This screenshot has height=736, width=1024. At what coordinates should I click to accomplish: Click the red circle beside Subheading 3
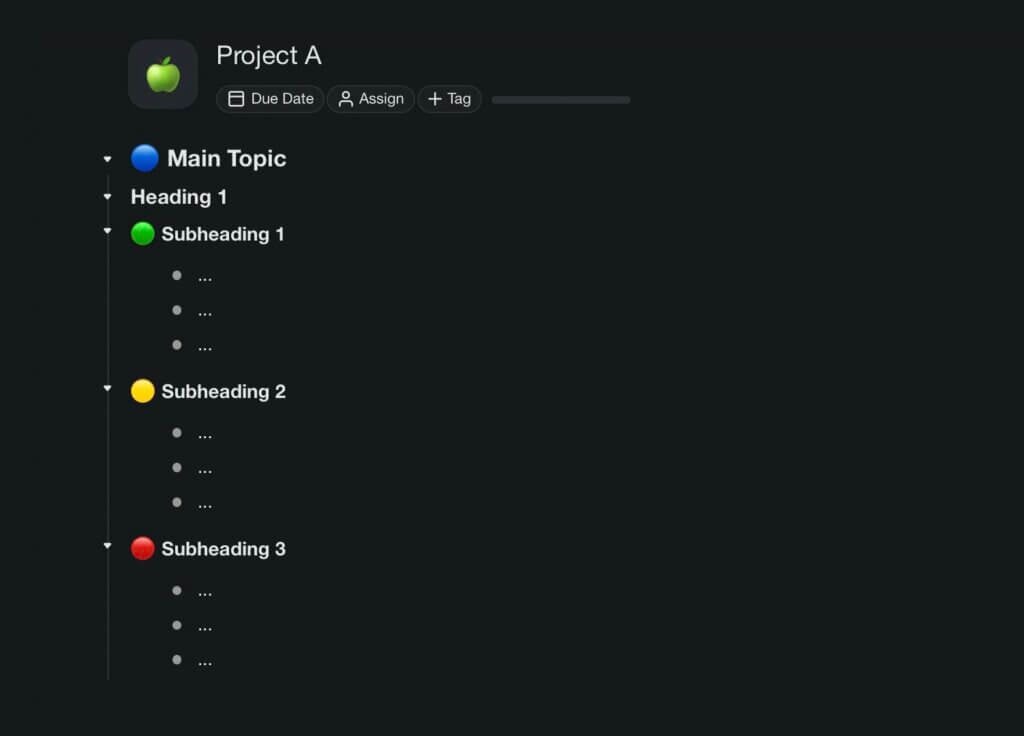(143, 547)
